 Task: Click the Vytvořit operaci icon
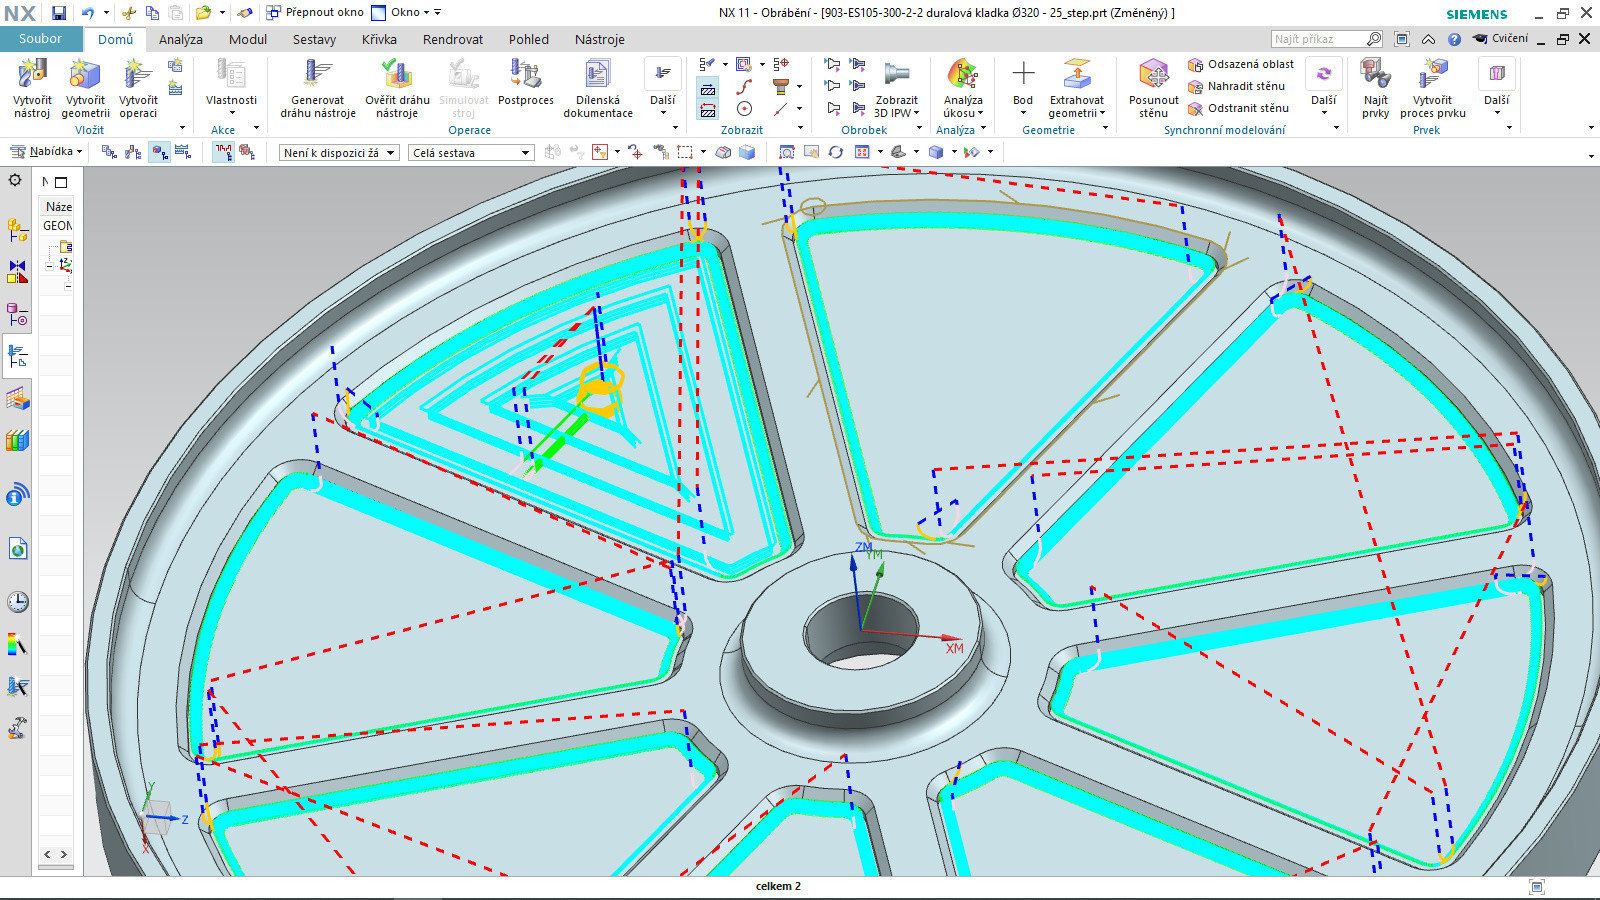(x=138, y=74)
